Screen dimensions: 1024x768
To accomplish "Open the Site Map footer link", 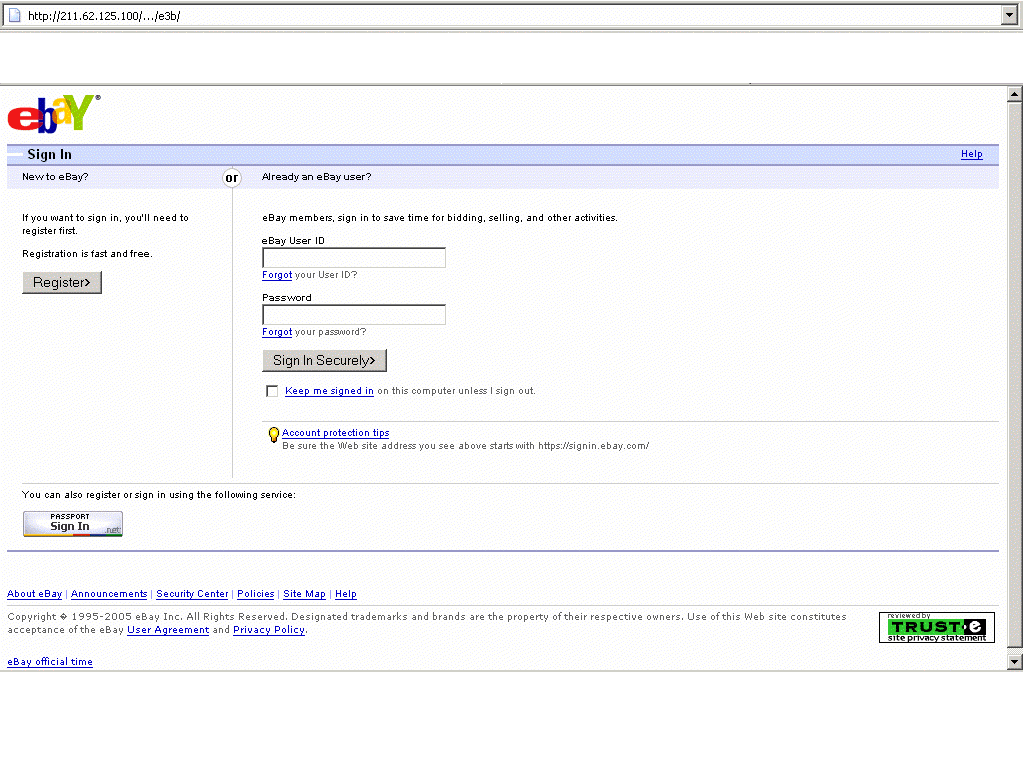I will tap(304, 594).
